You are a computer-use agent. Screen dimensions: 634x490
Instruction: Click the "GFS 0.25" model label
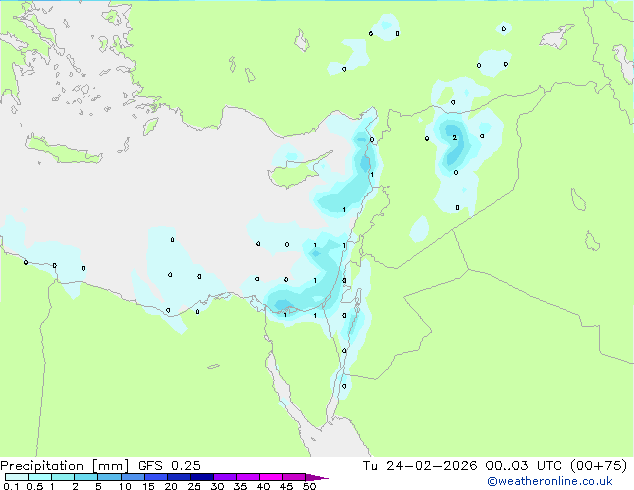pyautogui.click(x=169, y=466)
